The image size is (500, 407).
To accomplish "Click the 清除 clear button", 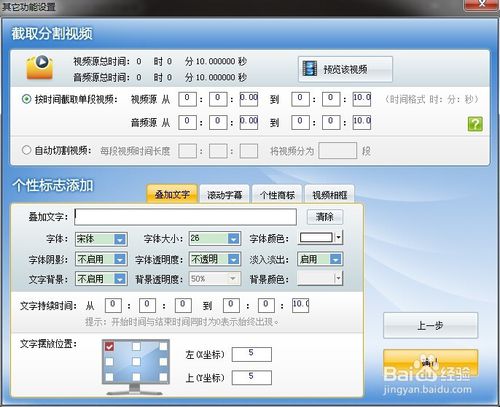I will [325, 217].
